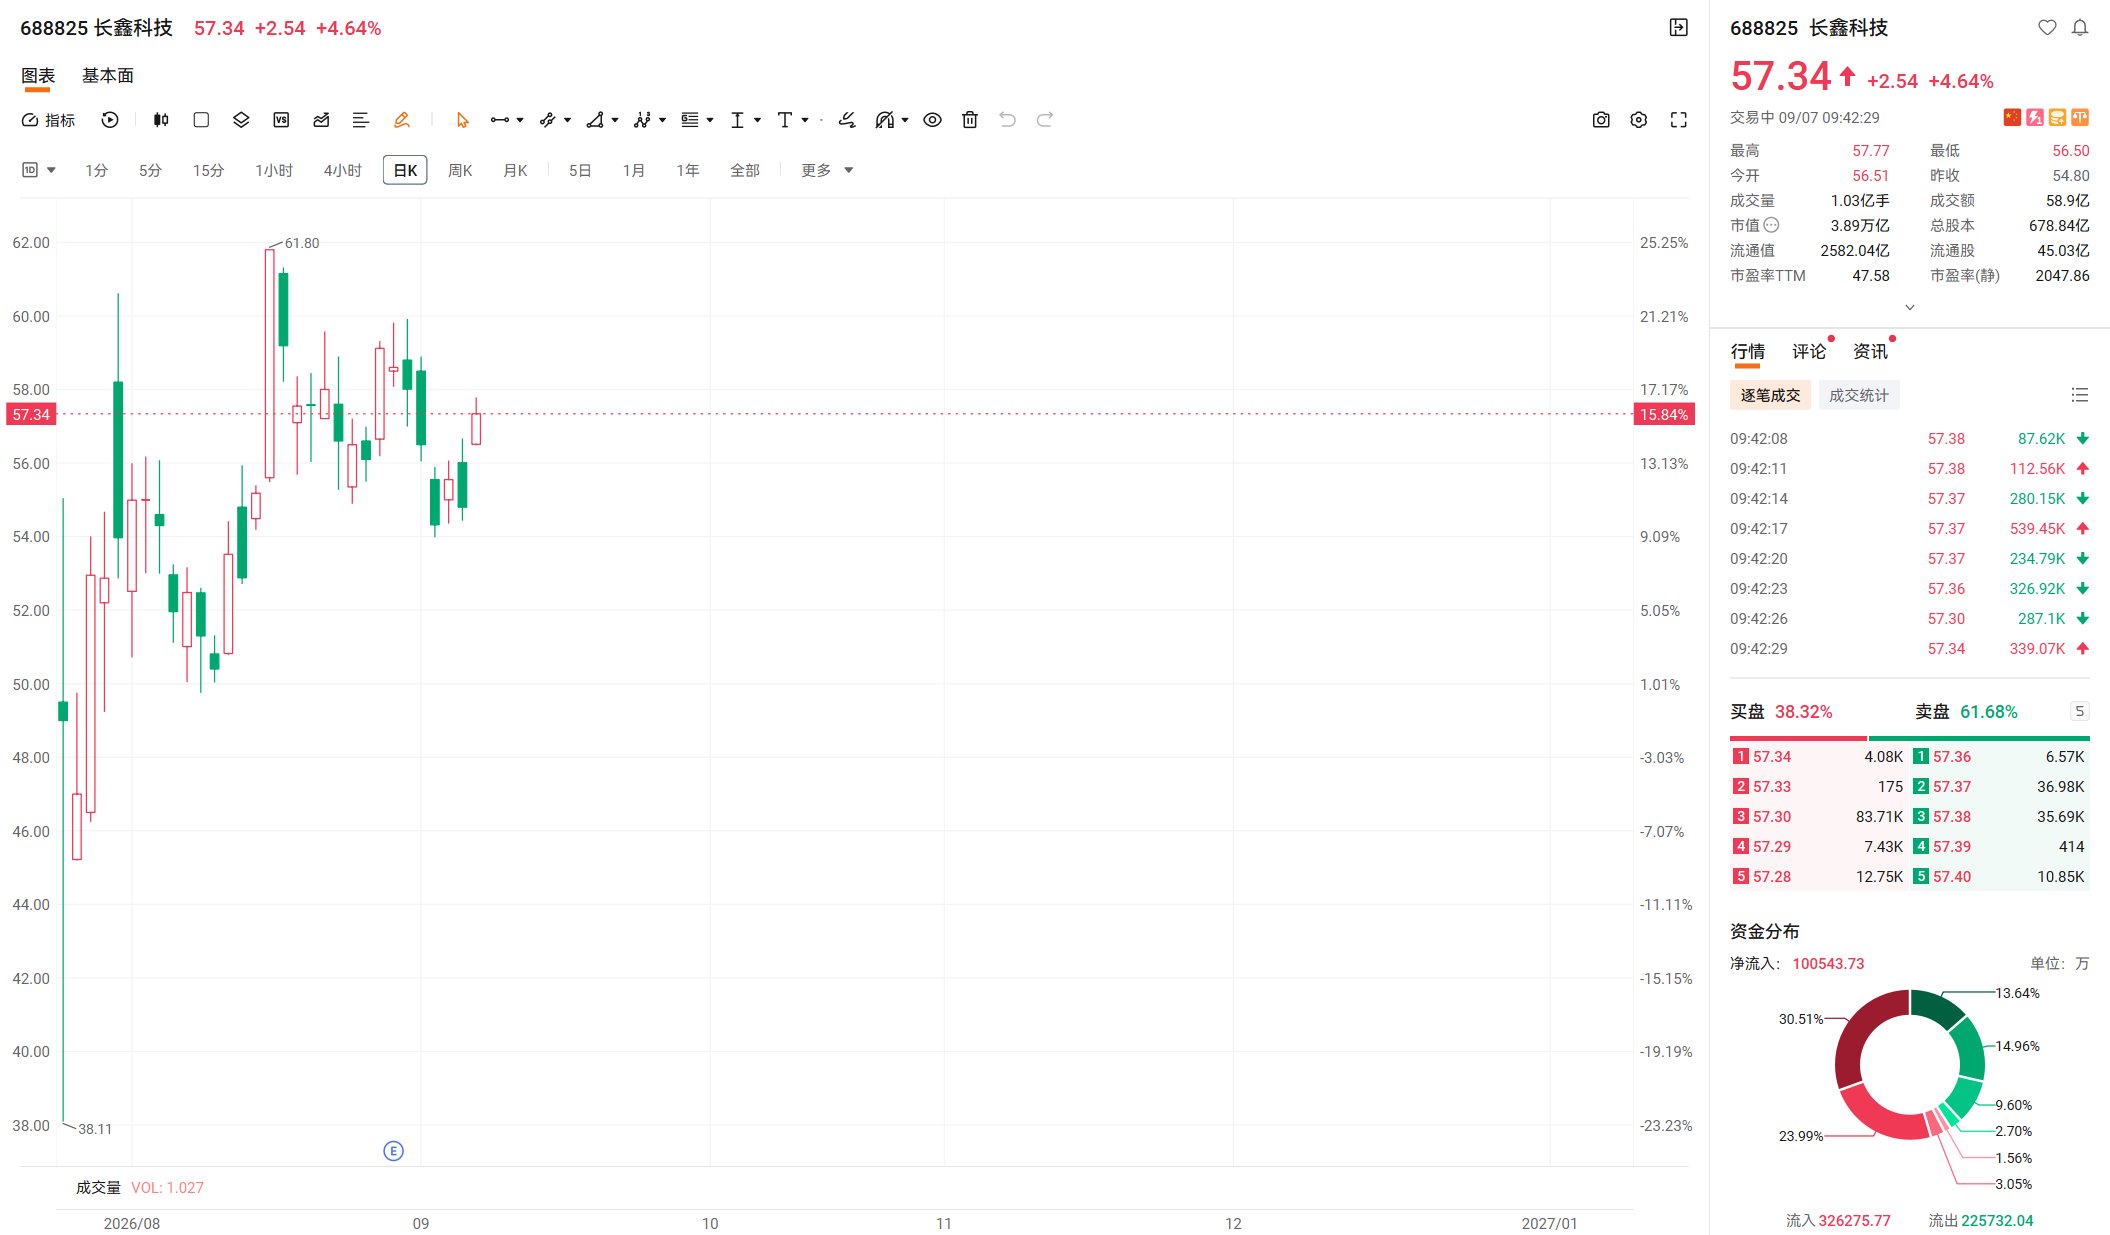Toggle the five-level order book depth button
The width and height of the screenshot is (2110, 1235).
2079,711
